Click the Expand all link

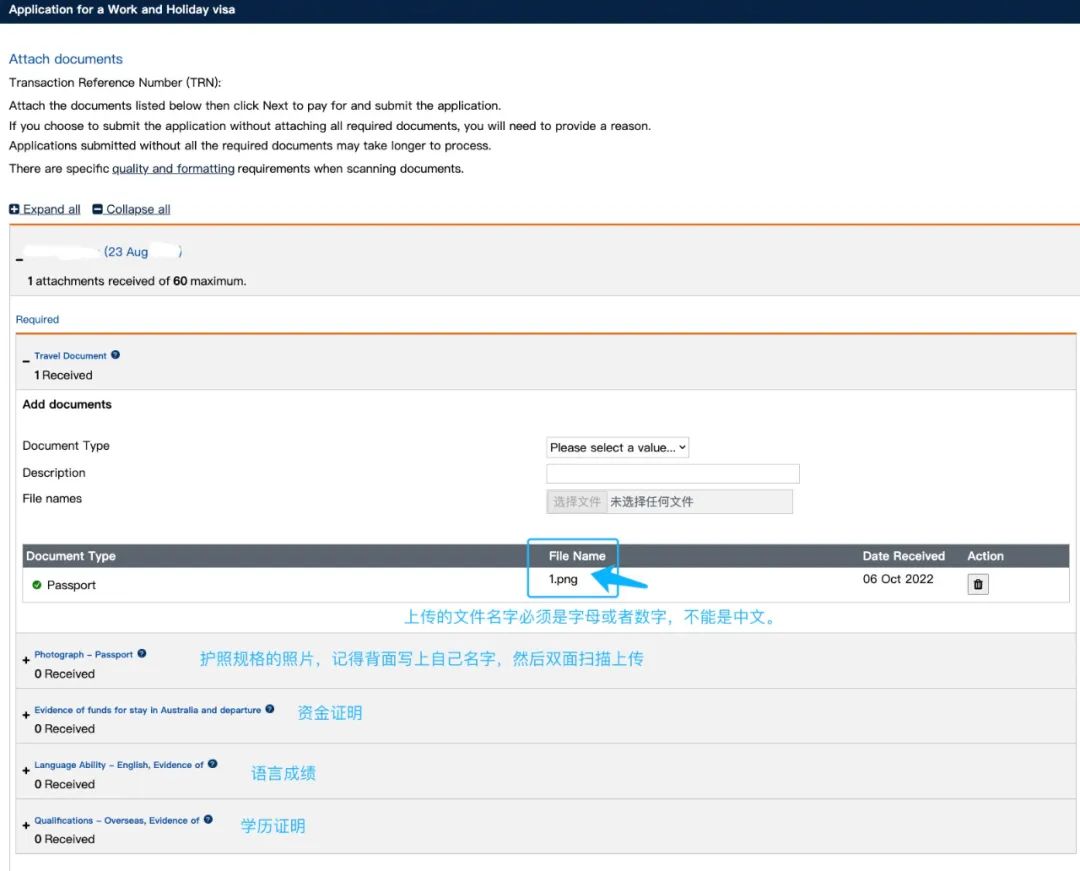click(45, 209)
